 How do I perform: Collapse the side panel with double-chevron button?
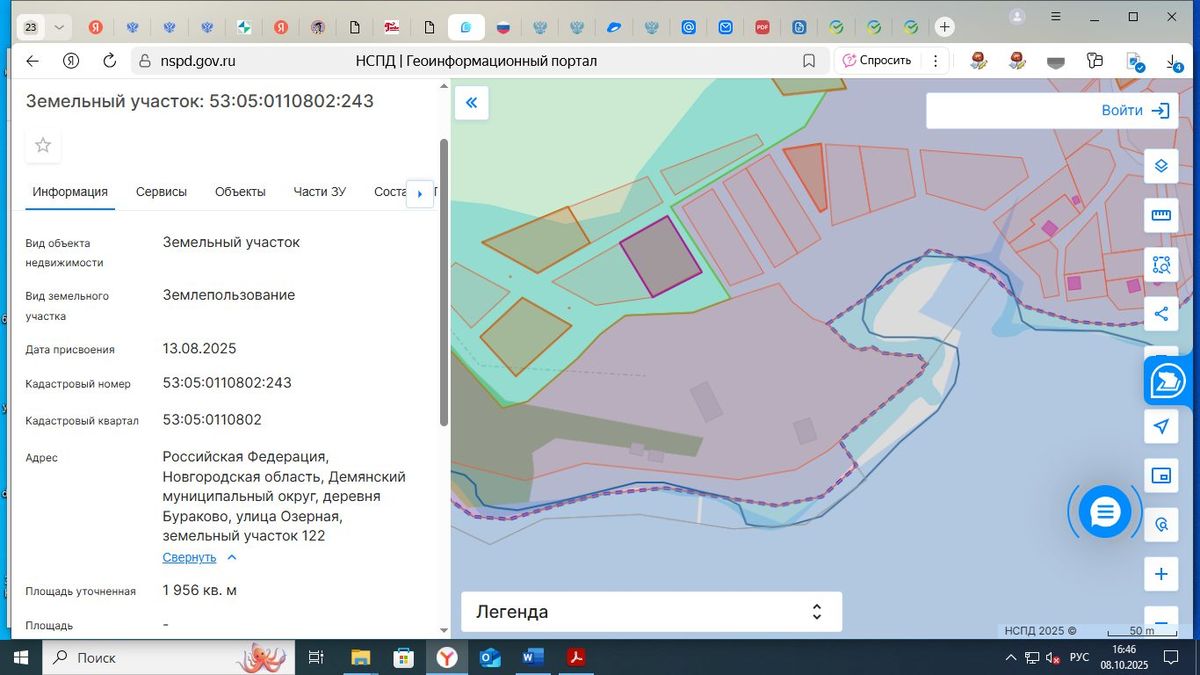point(471,103)
